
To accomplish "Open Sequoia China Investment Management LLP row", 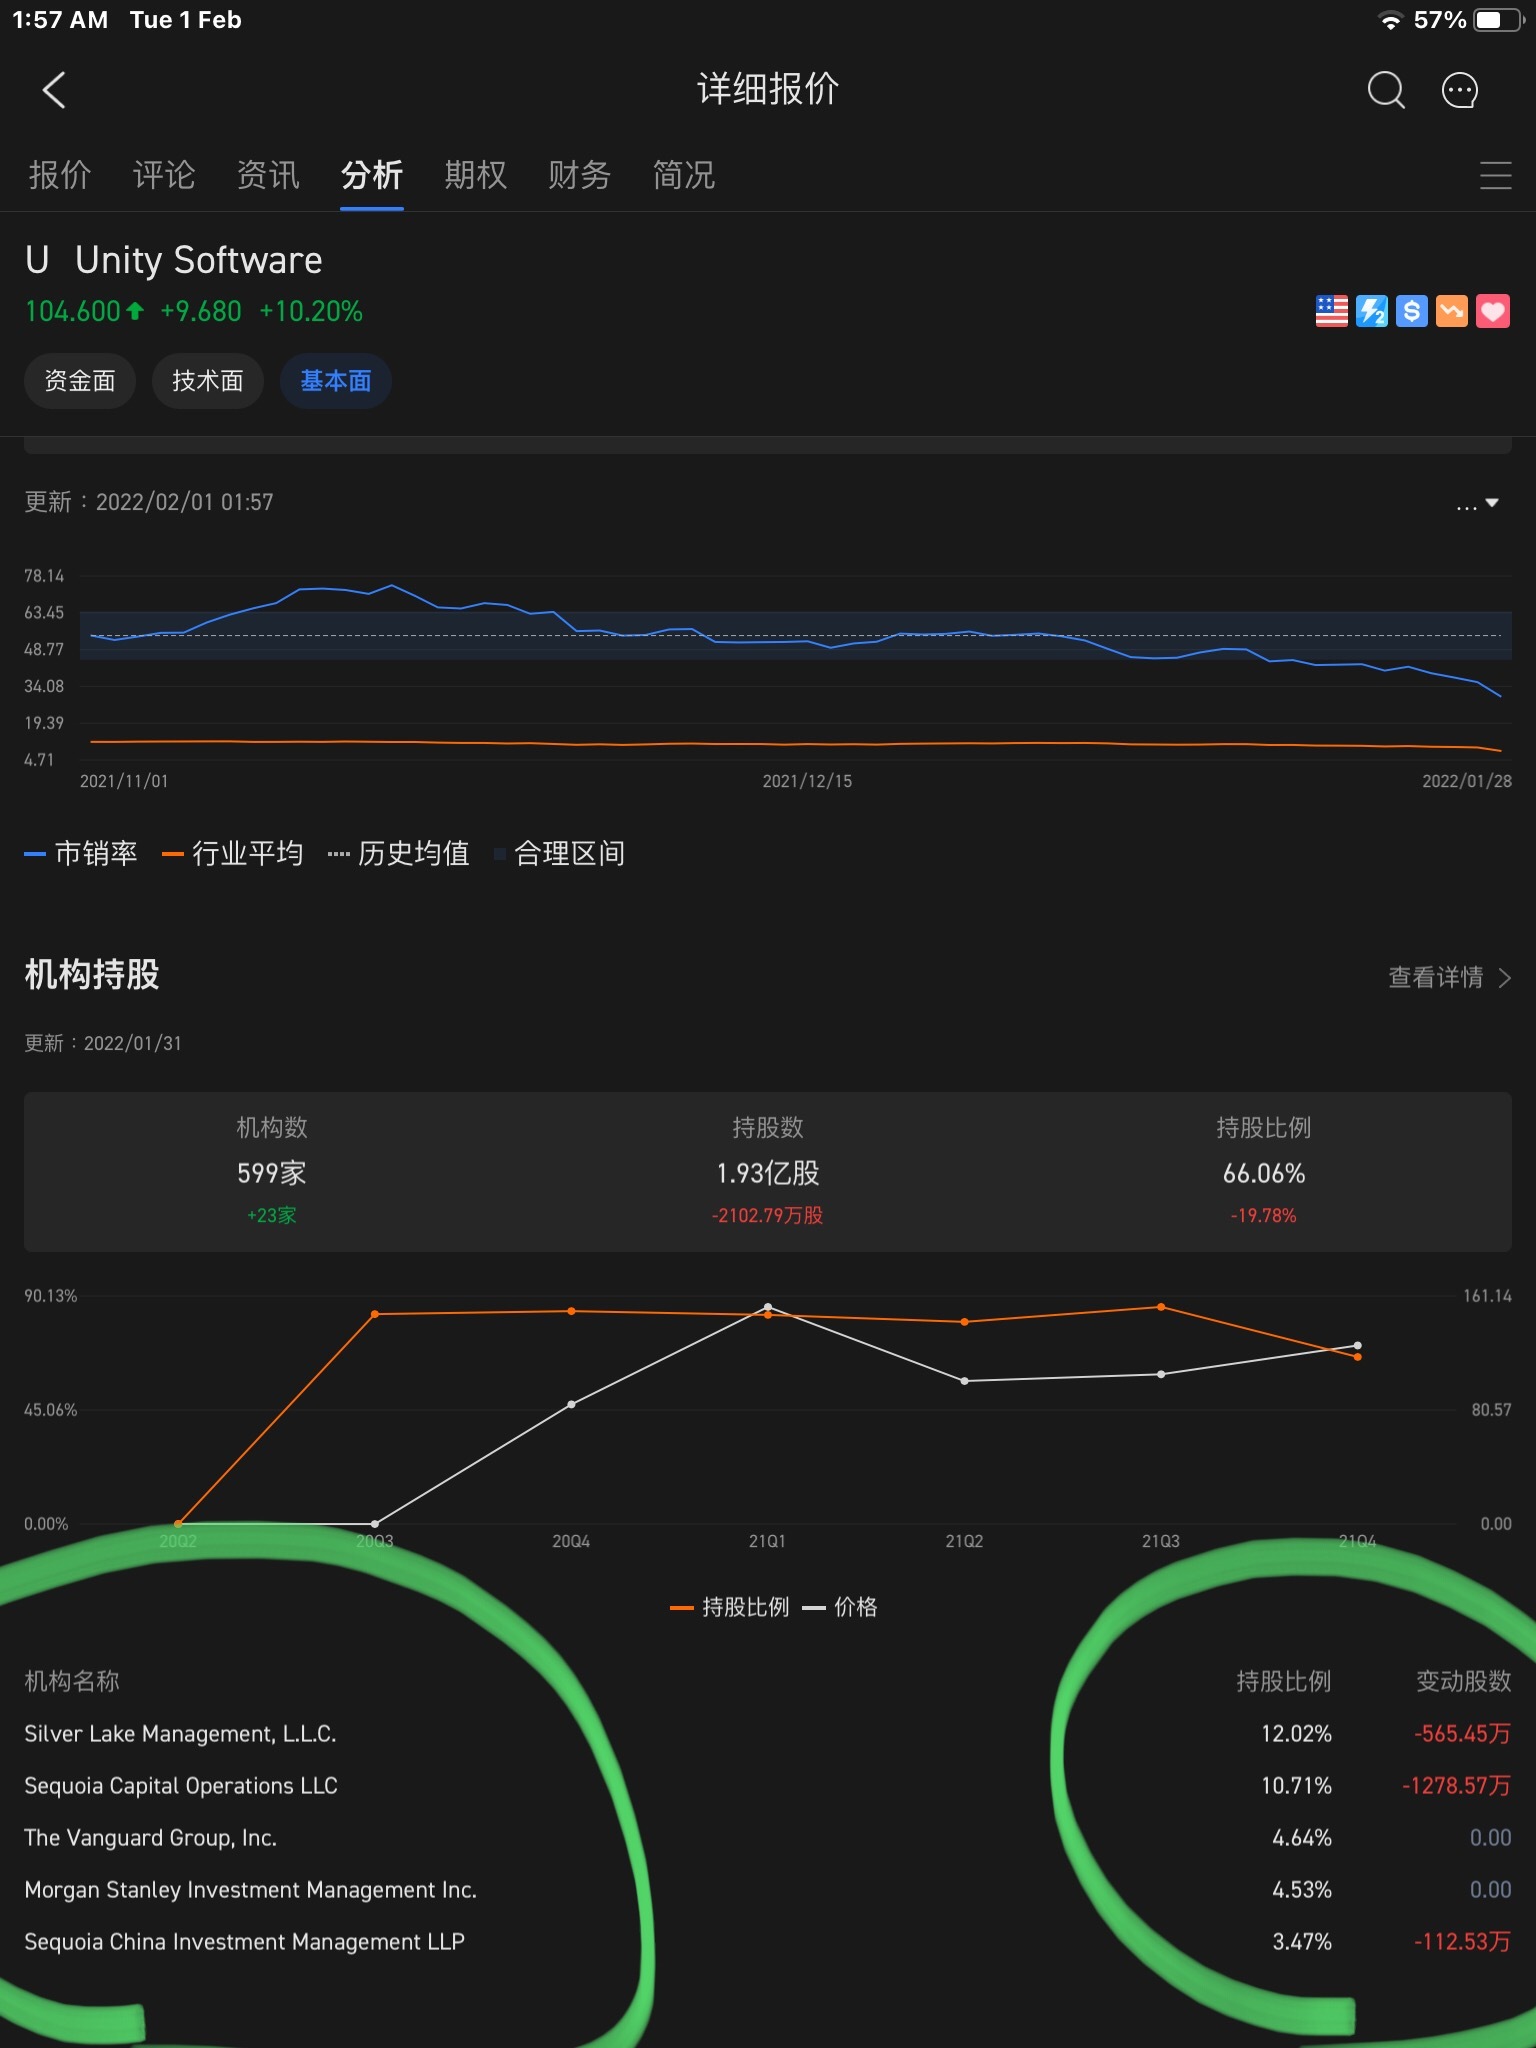I will coord(768,1941).
